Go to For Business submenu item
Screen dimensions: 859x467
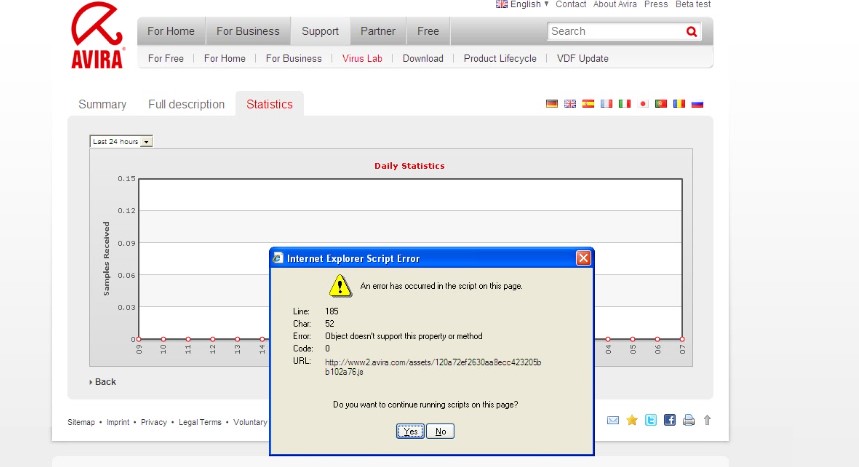[294, 58]
